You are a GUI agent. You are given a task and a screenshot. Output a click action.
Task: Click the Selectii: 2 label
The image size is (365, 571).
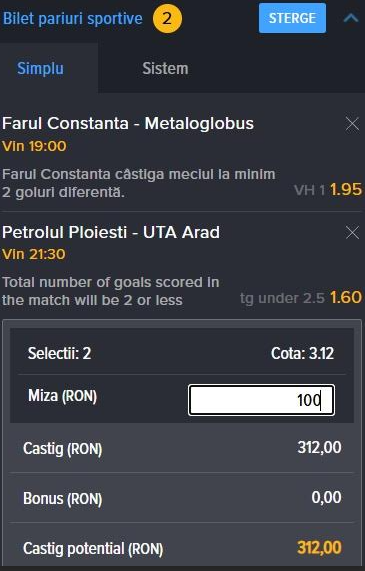(x=59, y=353)
